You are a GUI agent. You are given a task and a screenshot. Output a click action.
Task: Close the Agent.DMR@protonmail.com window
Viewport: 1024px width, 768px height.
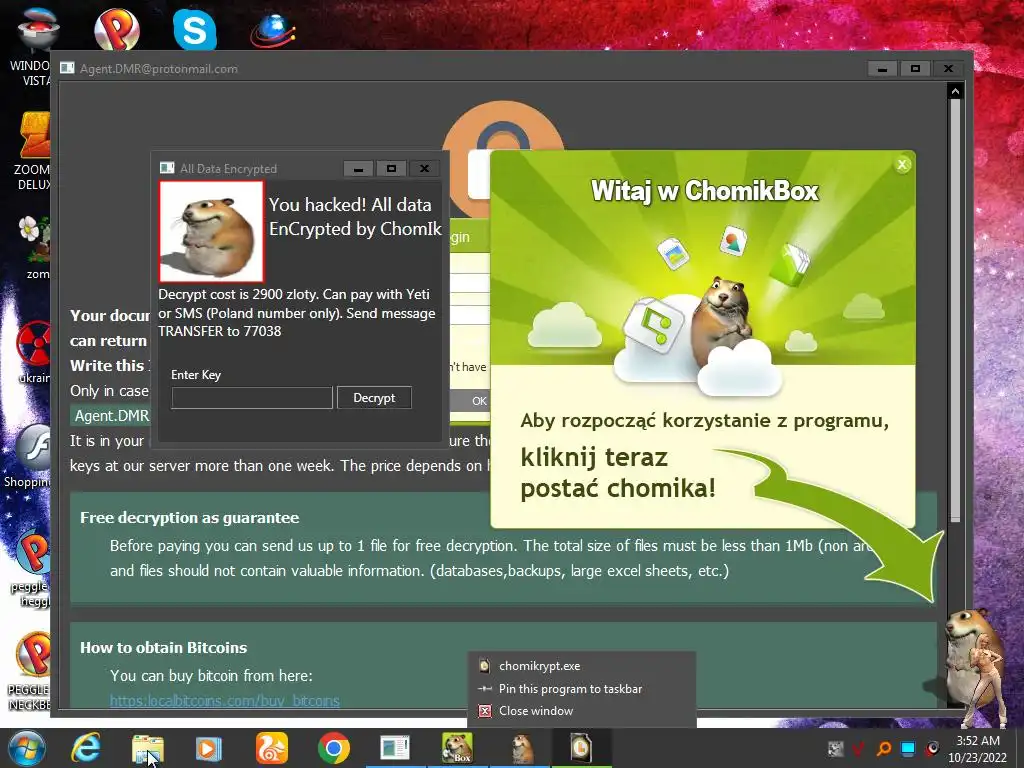coord(948,69)
